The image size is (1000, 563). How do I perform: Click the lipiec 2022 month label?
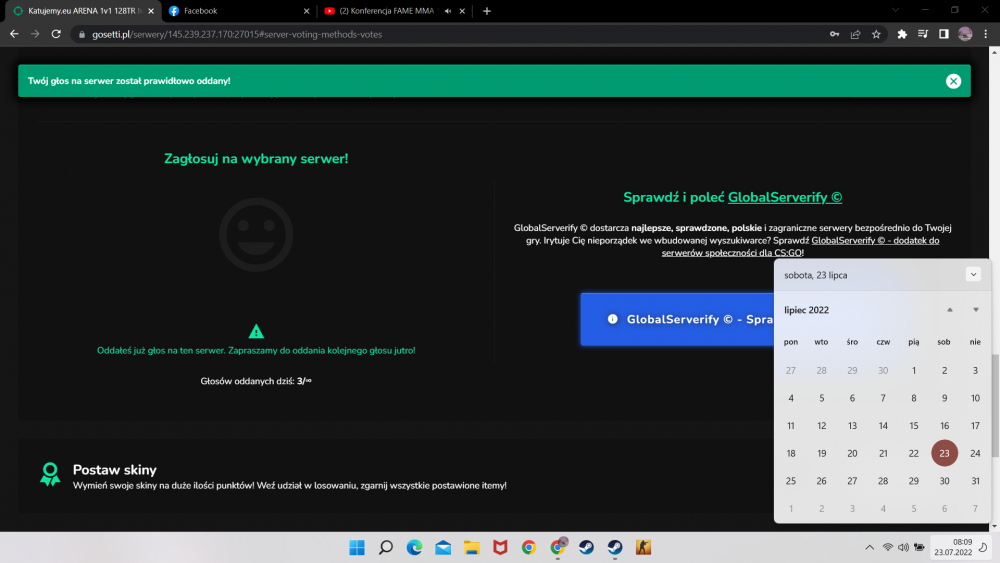806,310
